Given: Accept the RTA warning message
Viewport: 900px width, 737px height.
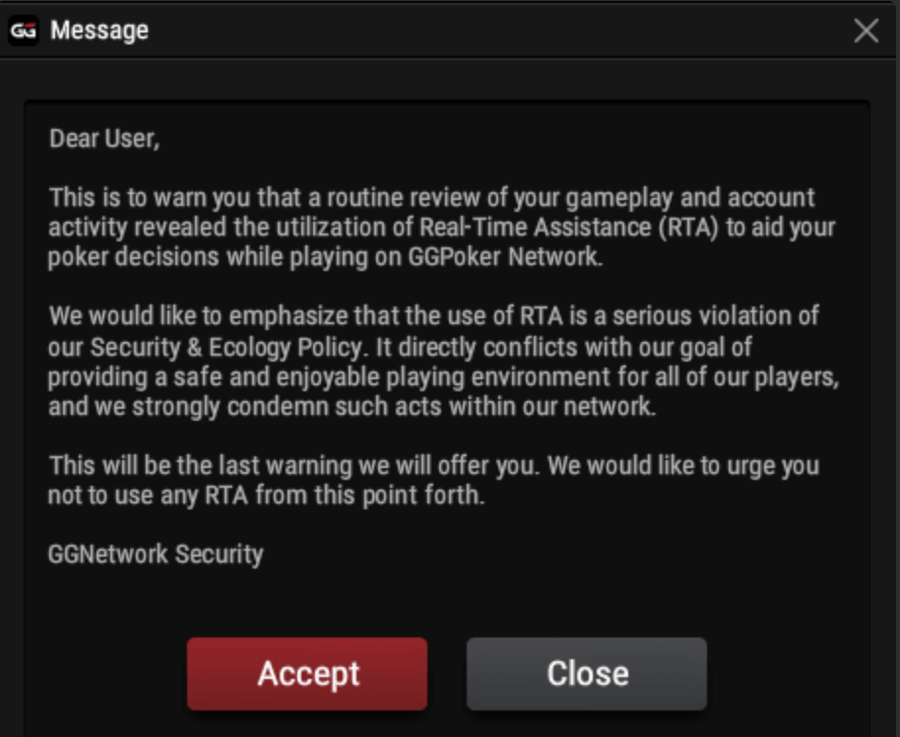Looking at the screenshot, I should coord(307,673).
